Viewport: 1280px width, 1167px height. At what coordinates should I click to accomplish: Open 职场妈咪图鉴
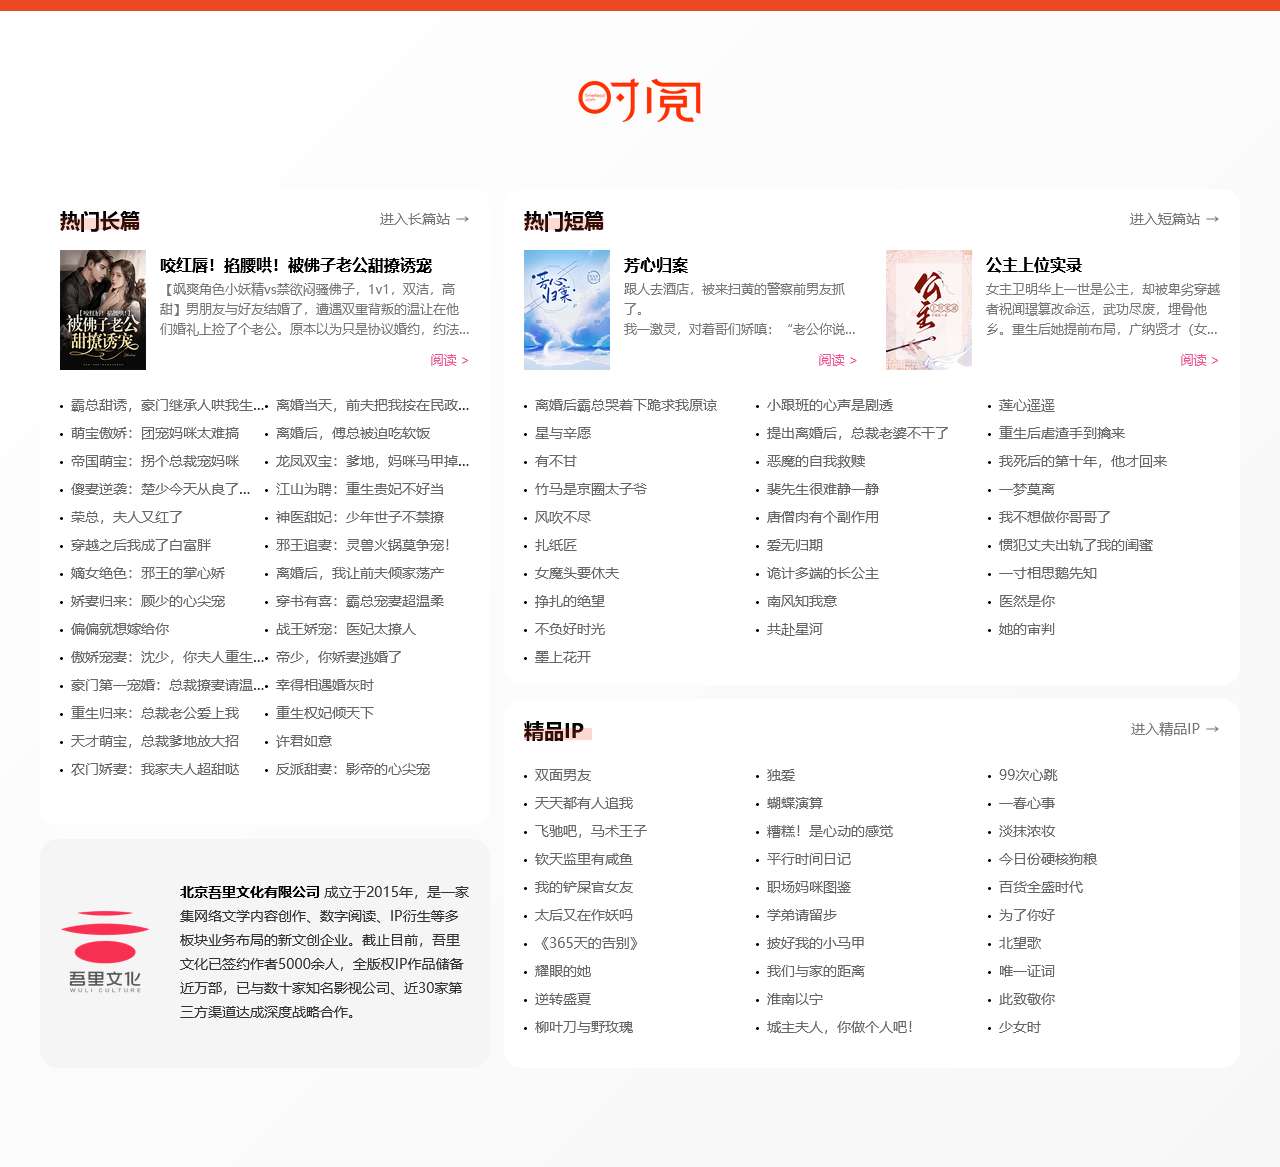[809, 887]
